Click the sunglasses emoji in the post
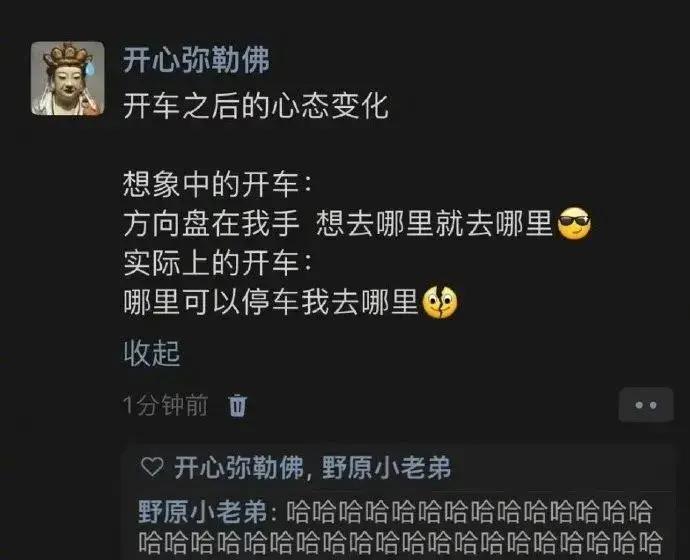690x560 pixels. tap(574, 223)
